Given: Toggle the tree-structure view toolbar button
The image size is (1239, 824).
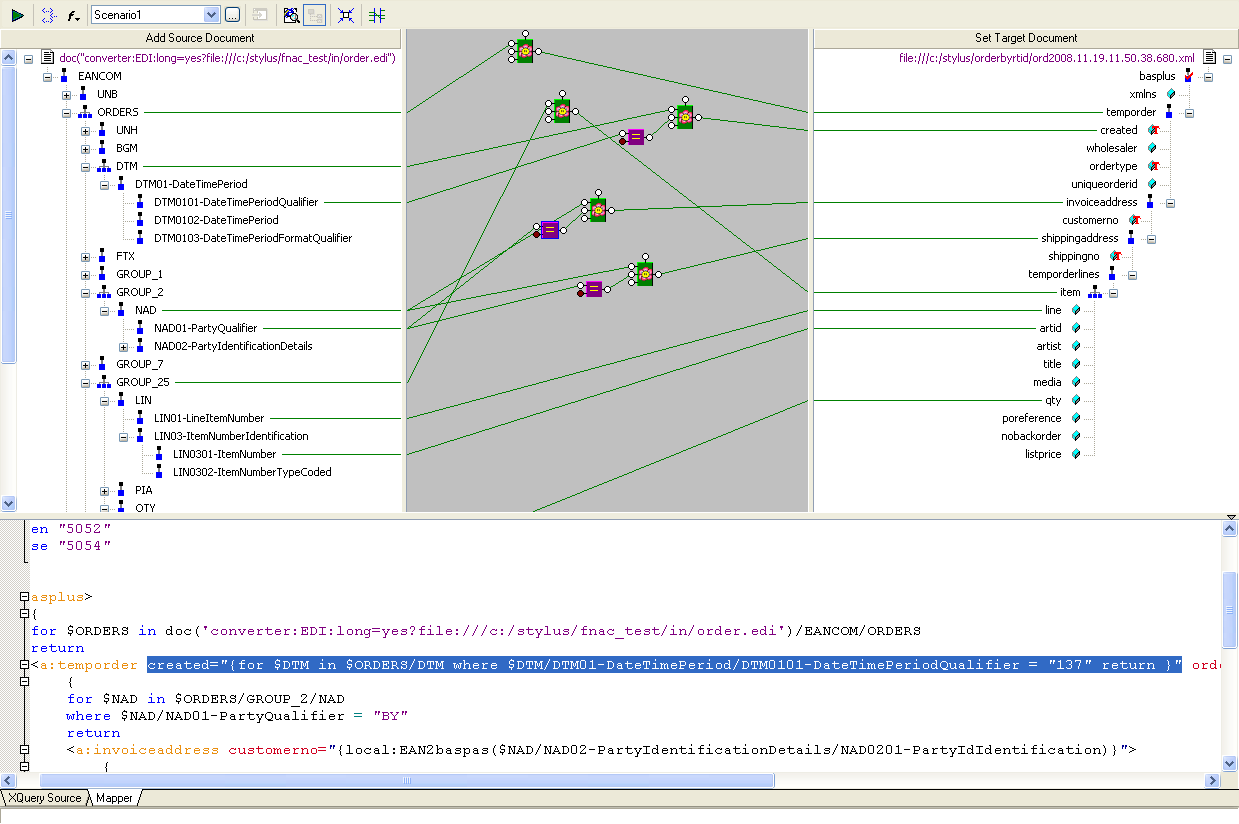Looking at the screenshot, I should click(x=314, y=15).
